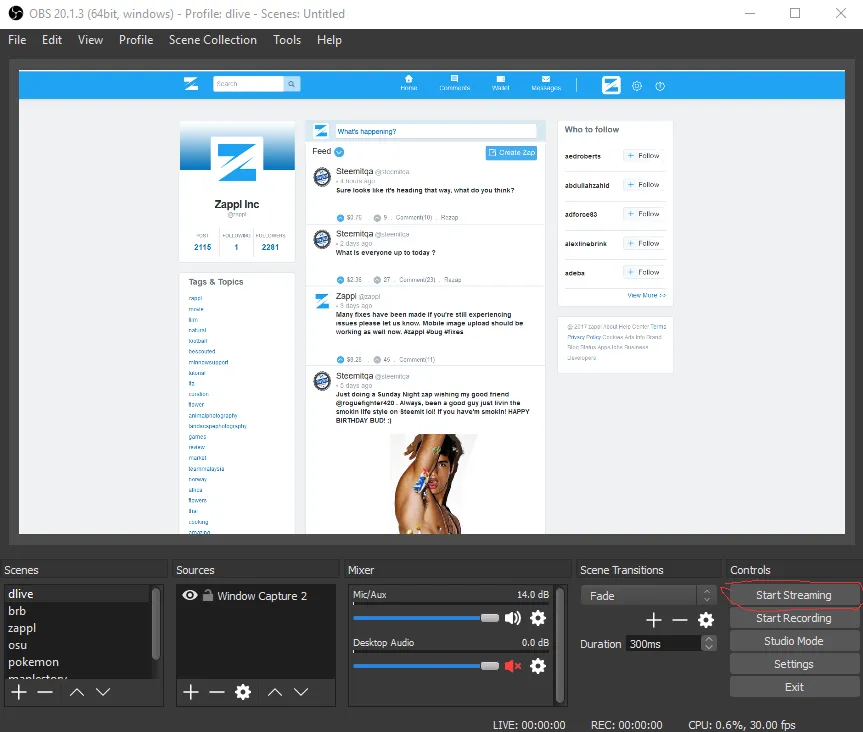Screen dimensions: 863x732
Task: Open OBS Settings button
Action: (793, 664)
